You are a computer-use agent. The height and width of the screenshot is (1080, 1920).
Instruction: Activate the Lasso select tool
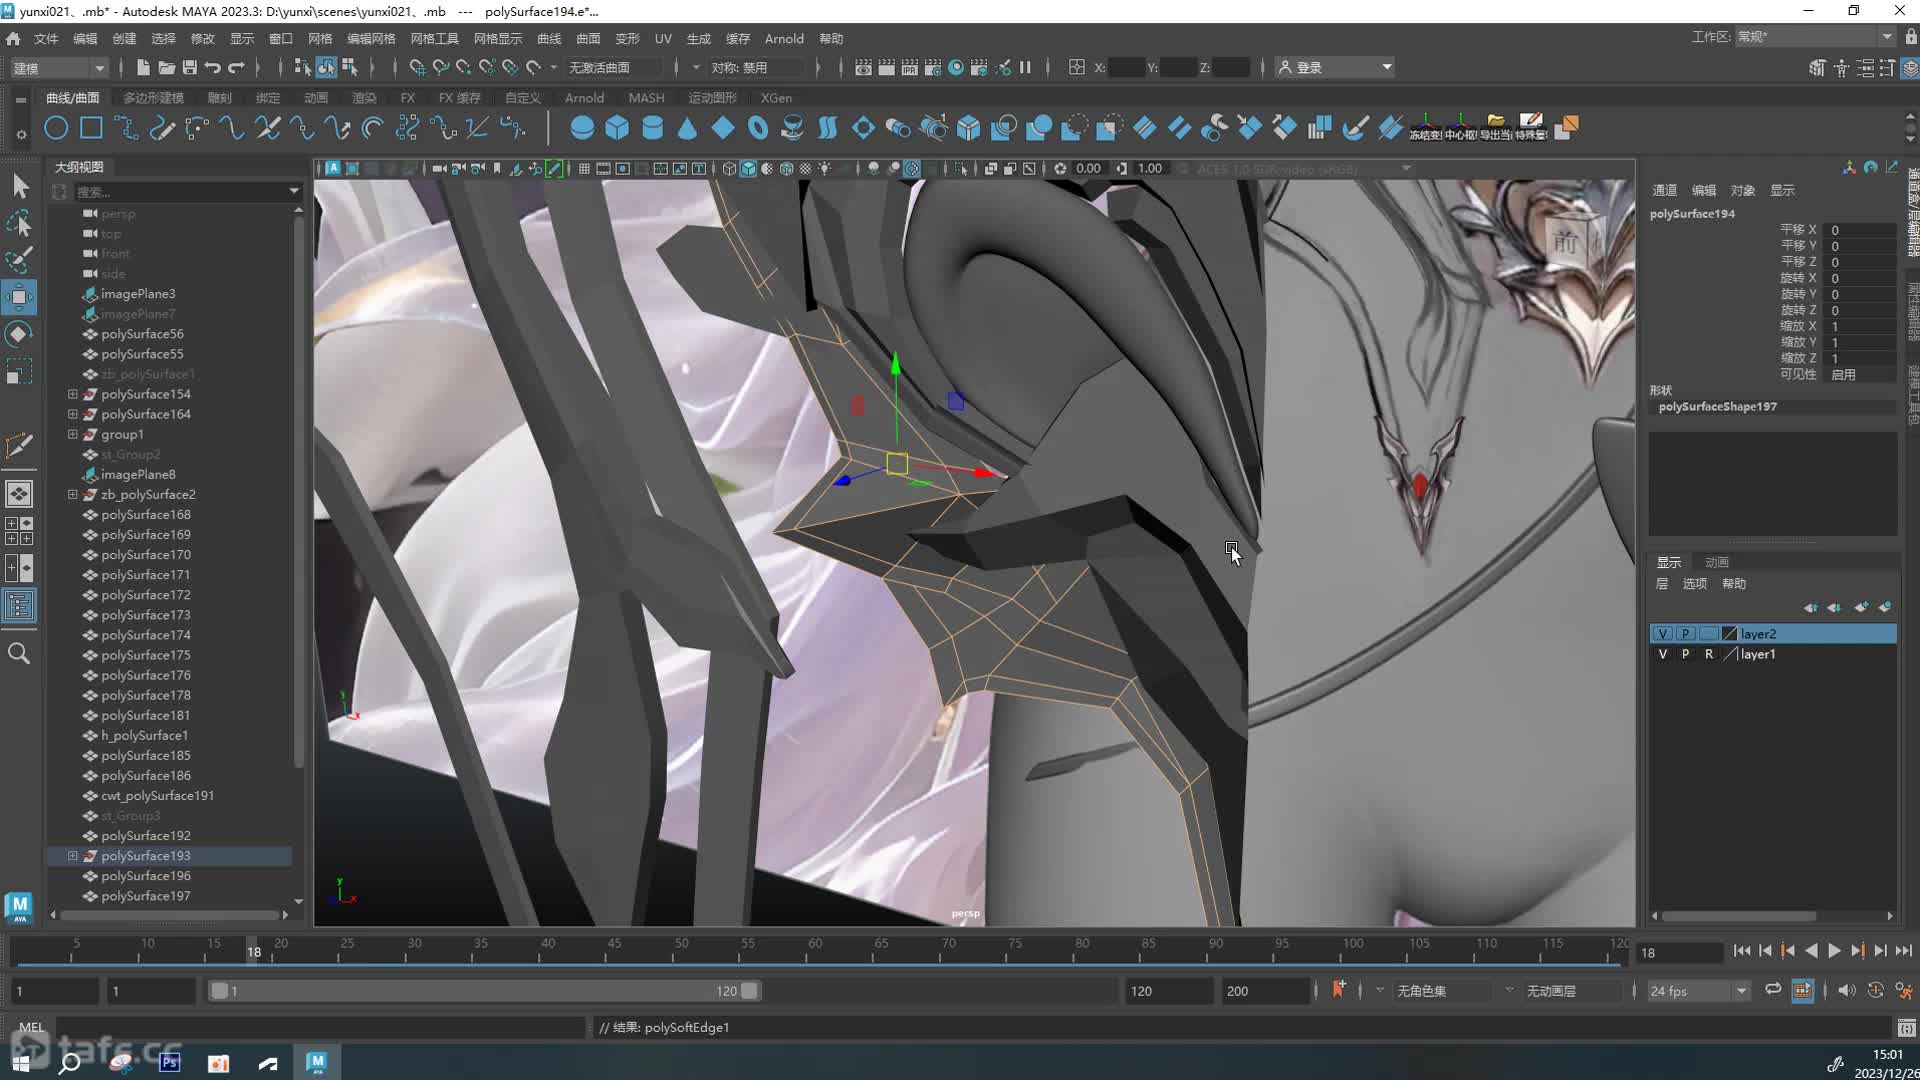(20, 223)
